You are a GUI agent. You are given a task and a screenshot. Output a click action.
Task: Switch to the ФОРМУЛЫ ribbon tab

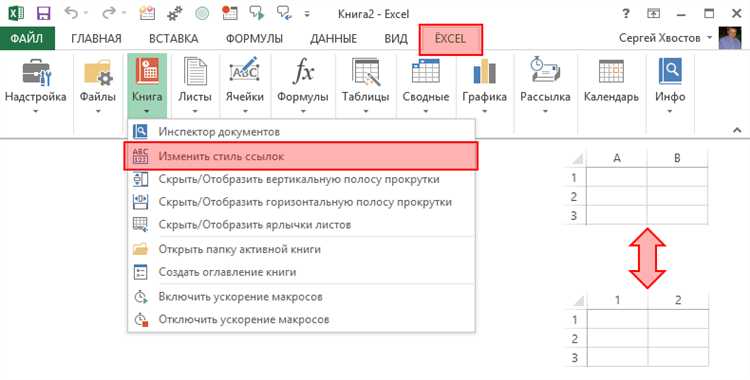coord(254,39)
